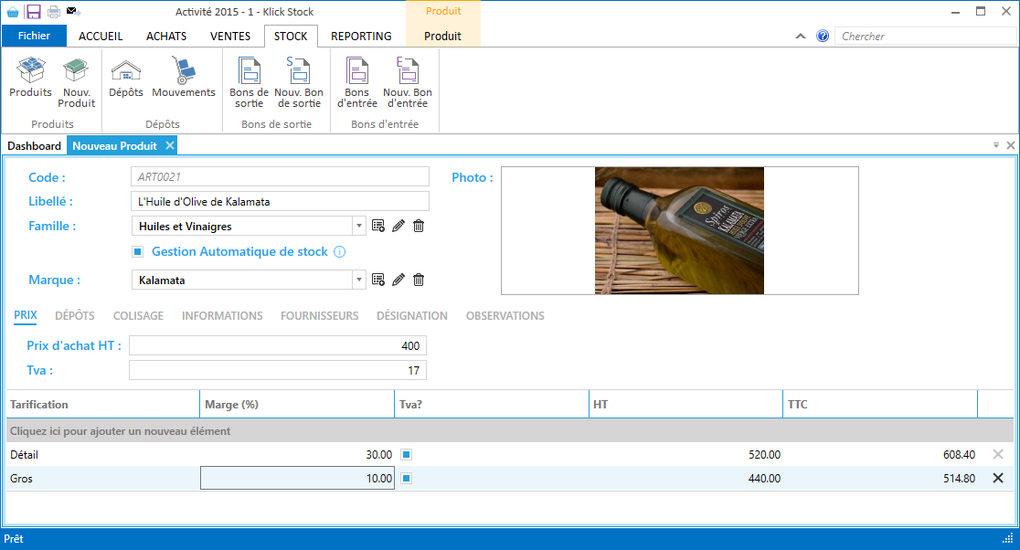This screenshot has width=1020, height=550.
Task: Select the STOCK ribbon tab
Action: tap(290, 36)
